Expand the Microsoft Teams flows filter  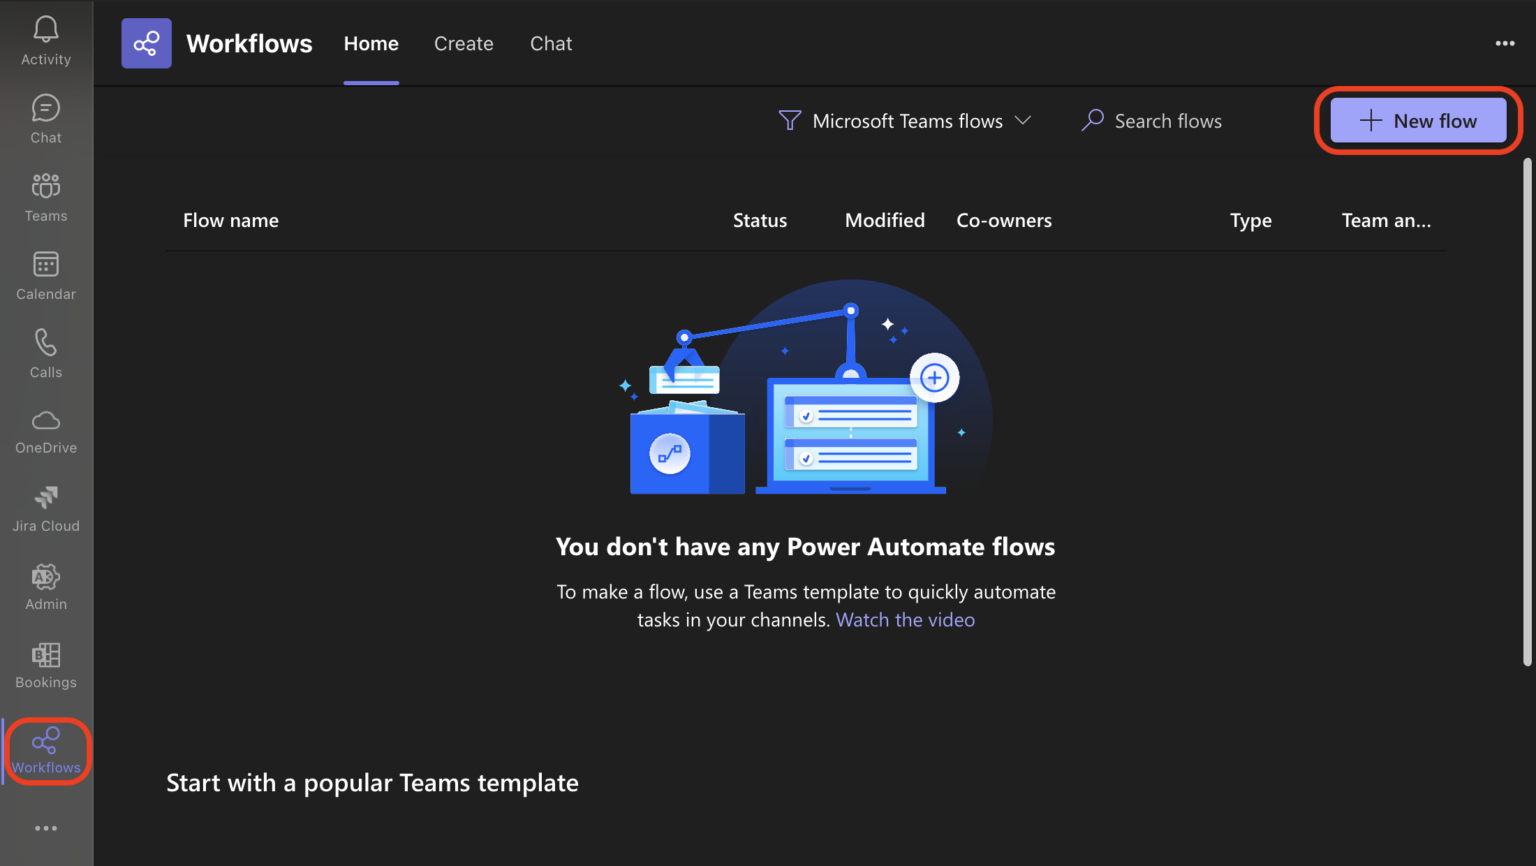[905, 121]
